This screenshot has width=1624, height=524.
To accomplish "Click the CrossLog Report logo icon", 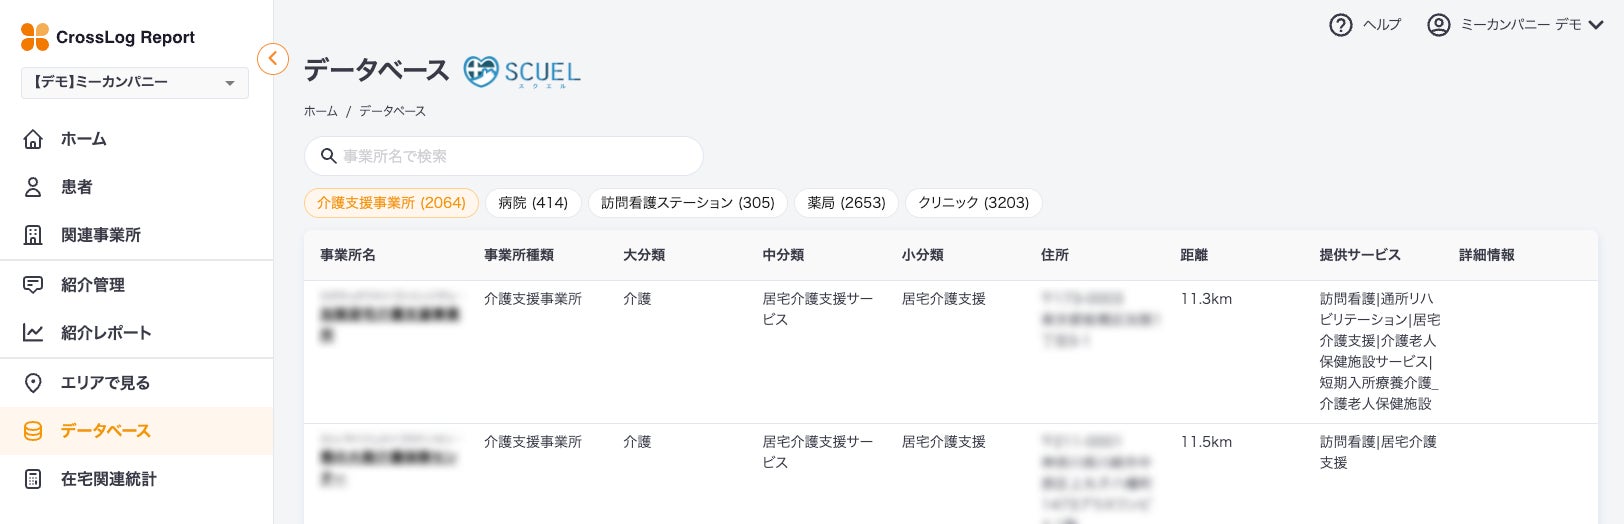I will coord(35,37).
